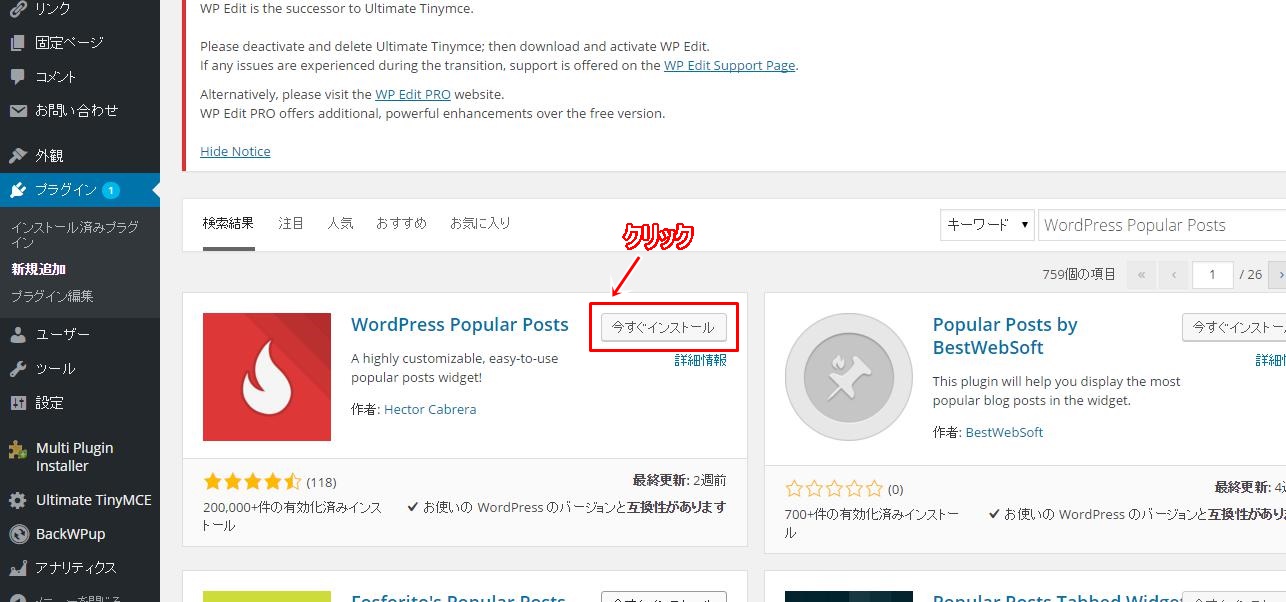Switch to the 注目 tab

(291, 223)
